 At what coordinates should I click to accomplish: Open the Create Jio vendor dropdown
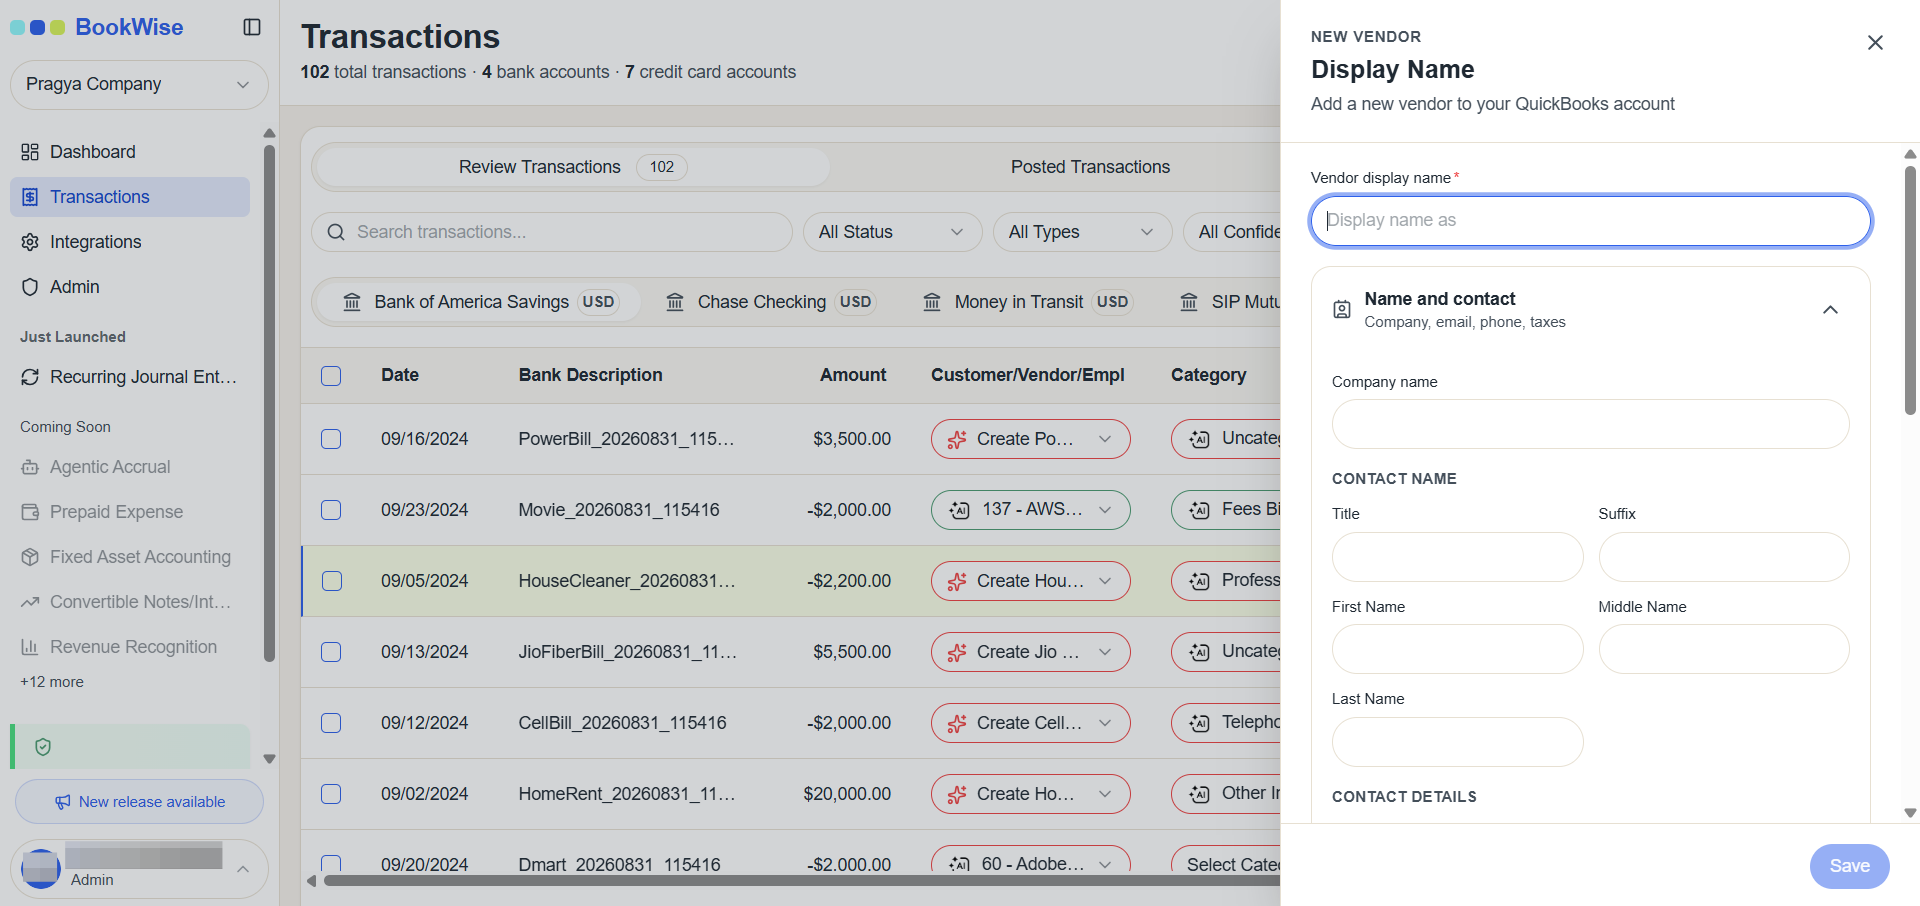coord(1030,652)
